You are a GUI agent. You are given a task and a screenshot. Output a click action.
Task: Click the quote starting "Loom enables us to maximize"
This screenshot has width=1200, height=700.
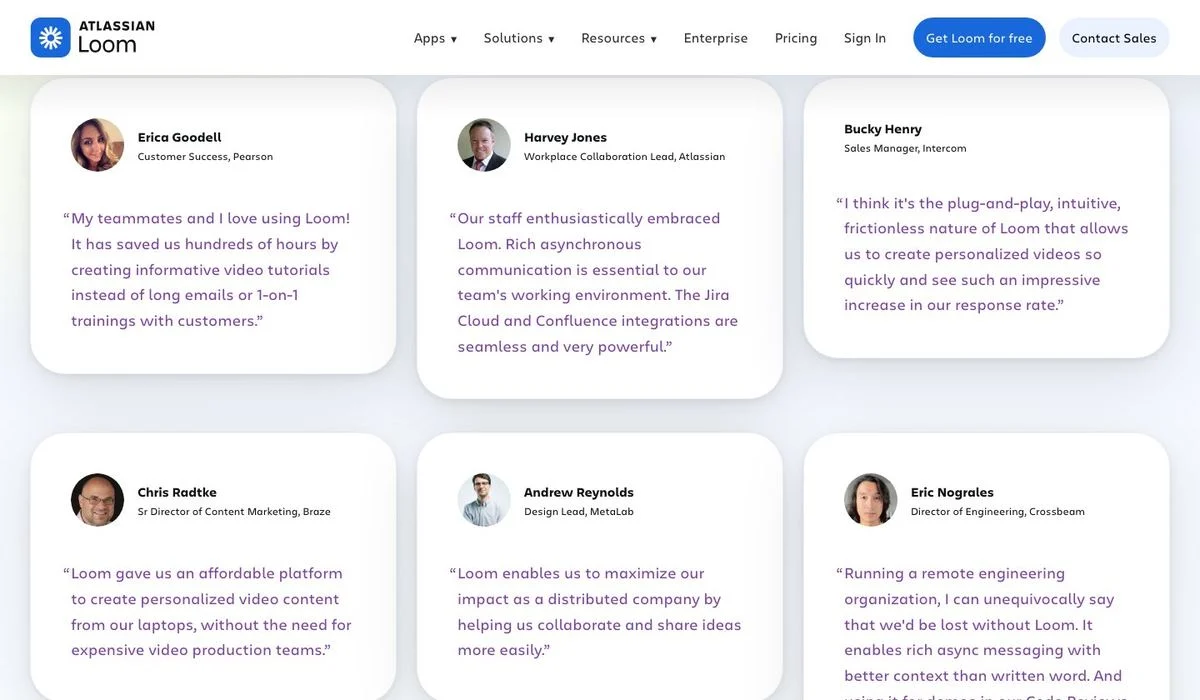595,611
